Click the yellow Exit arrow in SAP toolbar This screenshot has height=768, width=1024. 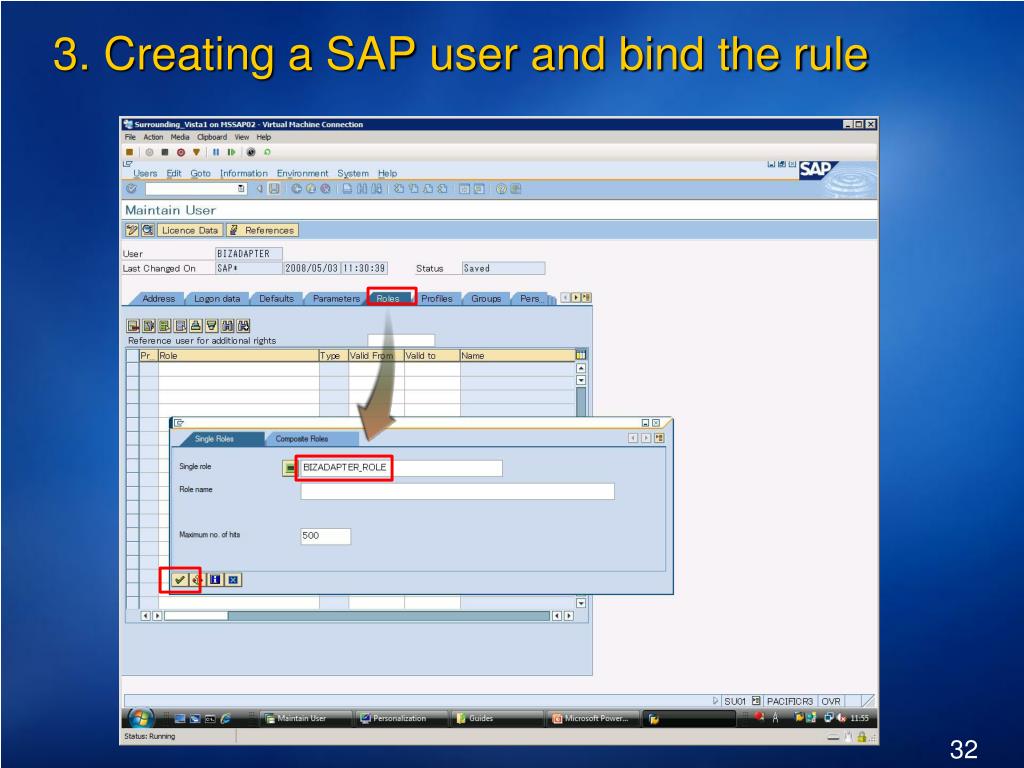[x=311, y=189]
